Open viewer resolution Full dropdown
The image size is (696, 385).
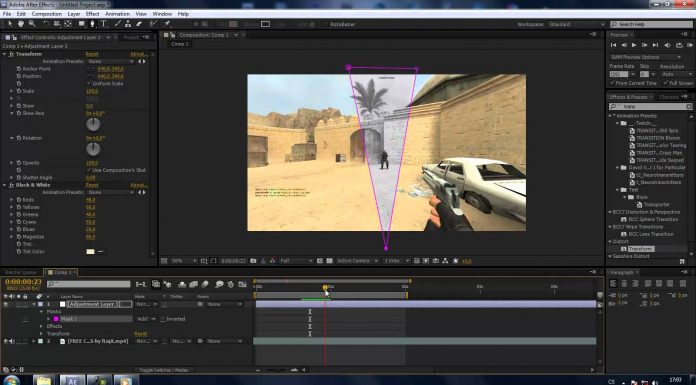pyautogui.click(x=297, y=261)
